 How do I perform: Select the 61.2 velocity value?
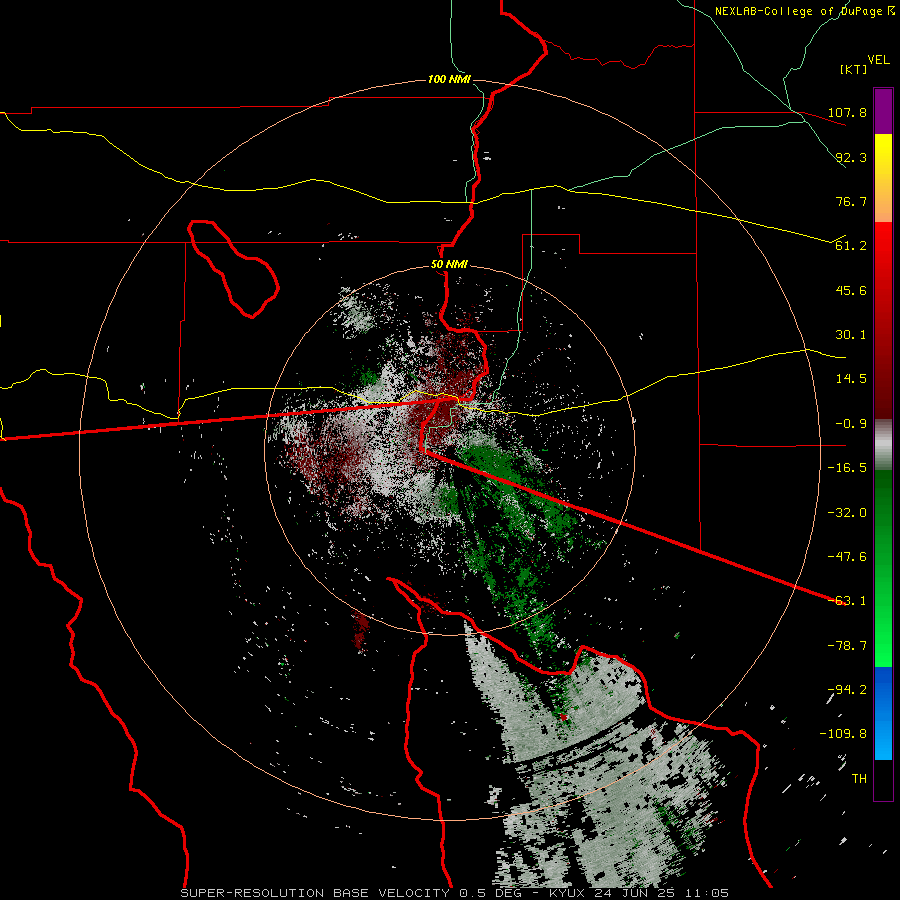851,246
